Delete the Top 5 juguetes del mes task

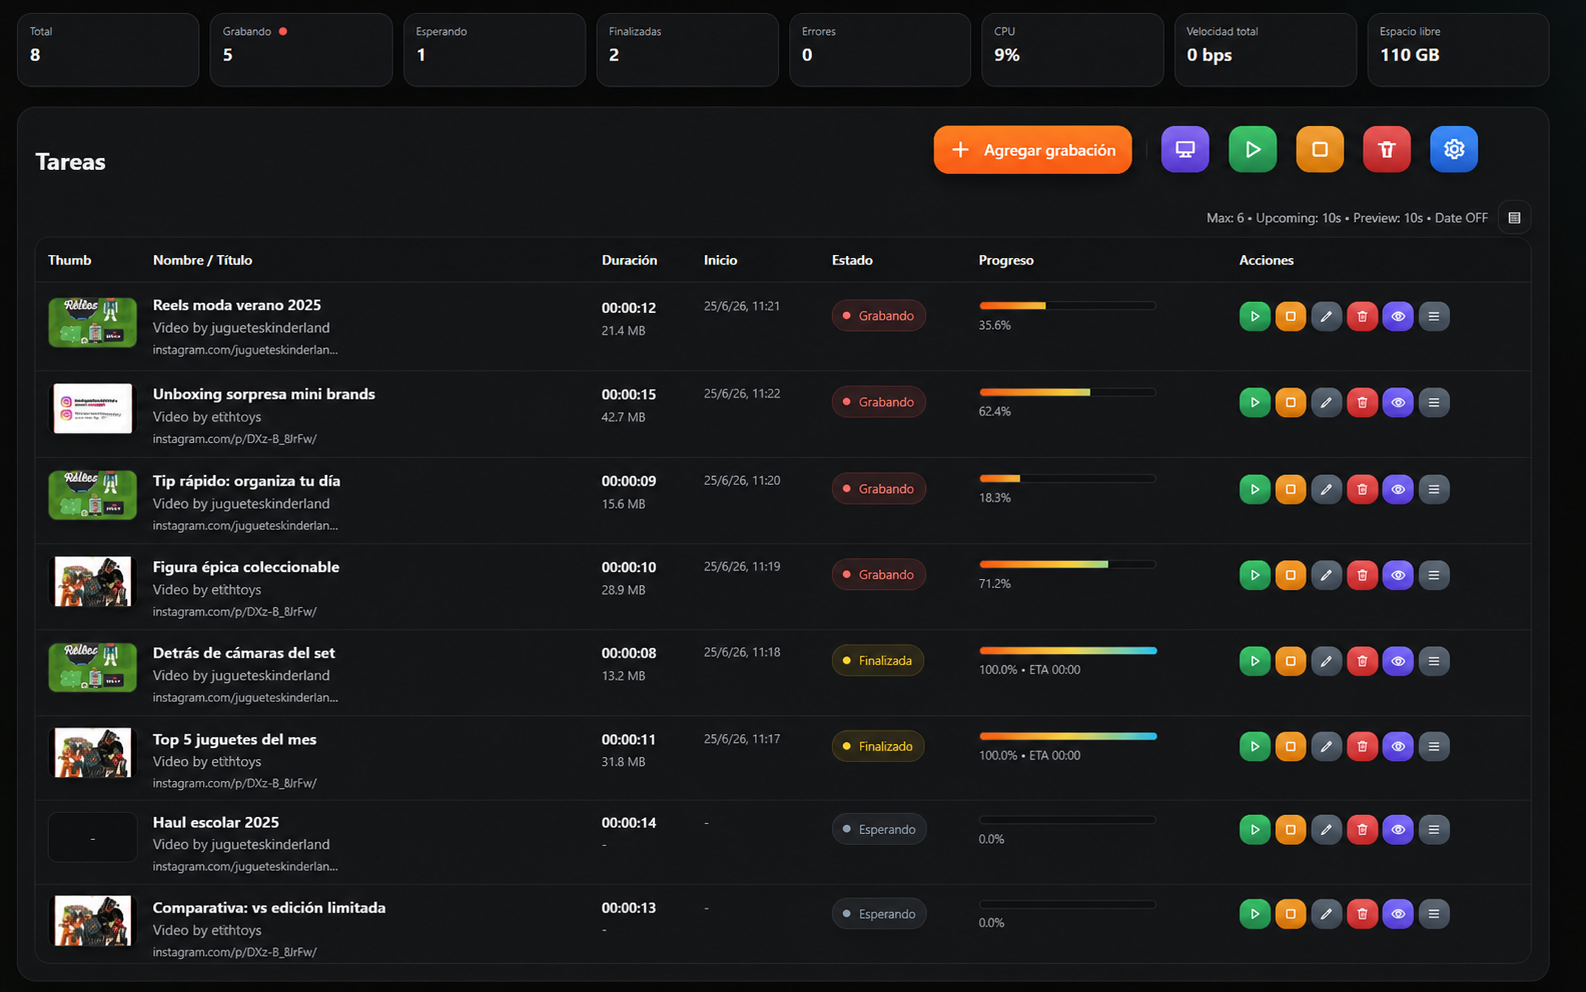click(x=1362, y=746)
